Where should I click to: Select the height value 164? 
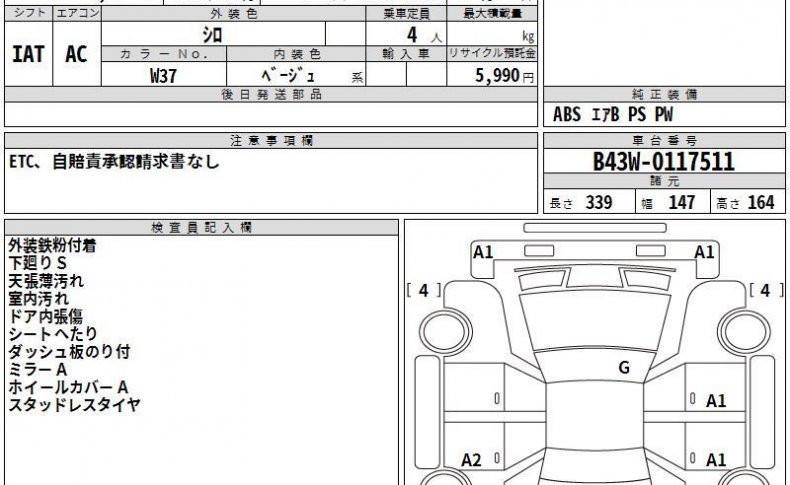(761, 202)
